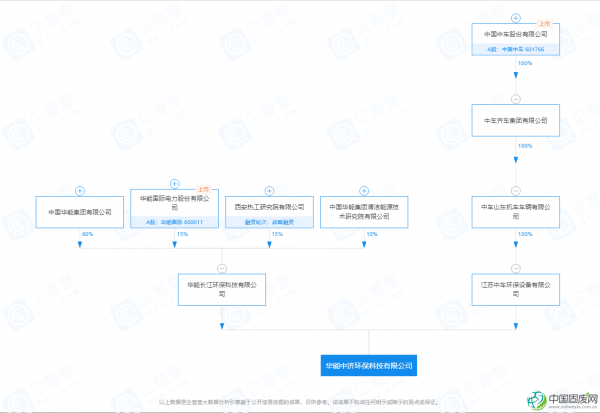The height and width of the screenshot is (413, 600).
Task: Click 融资轮次 战略融资 label under 西安热工研究院
Action: click(x=270, y=222)
